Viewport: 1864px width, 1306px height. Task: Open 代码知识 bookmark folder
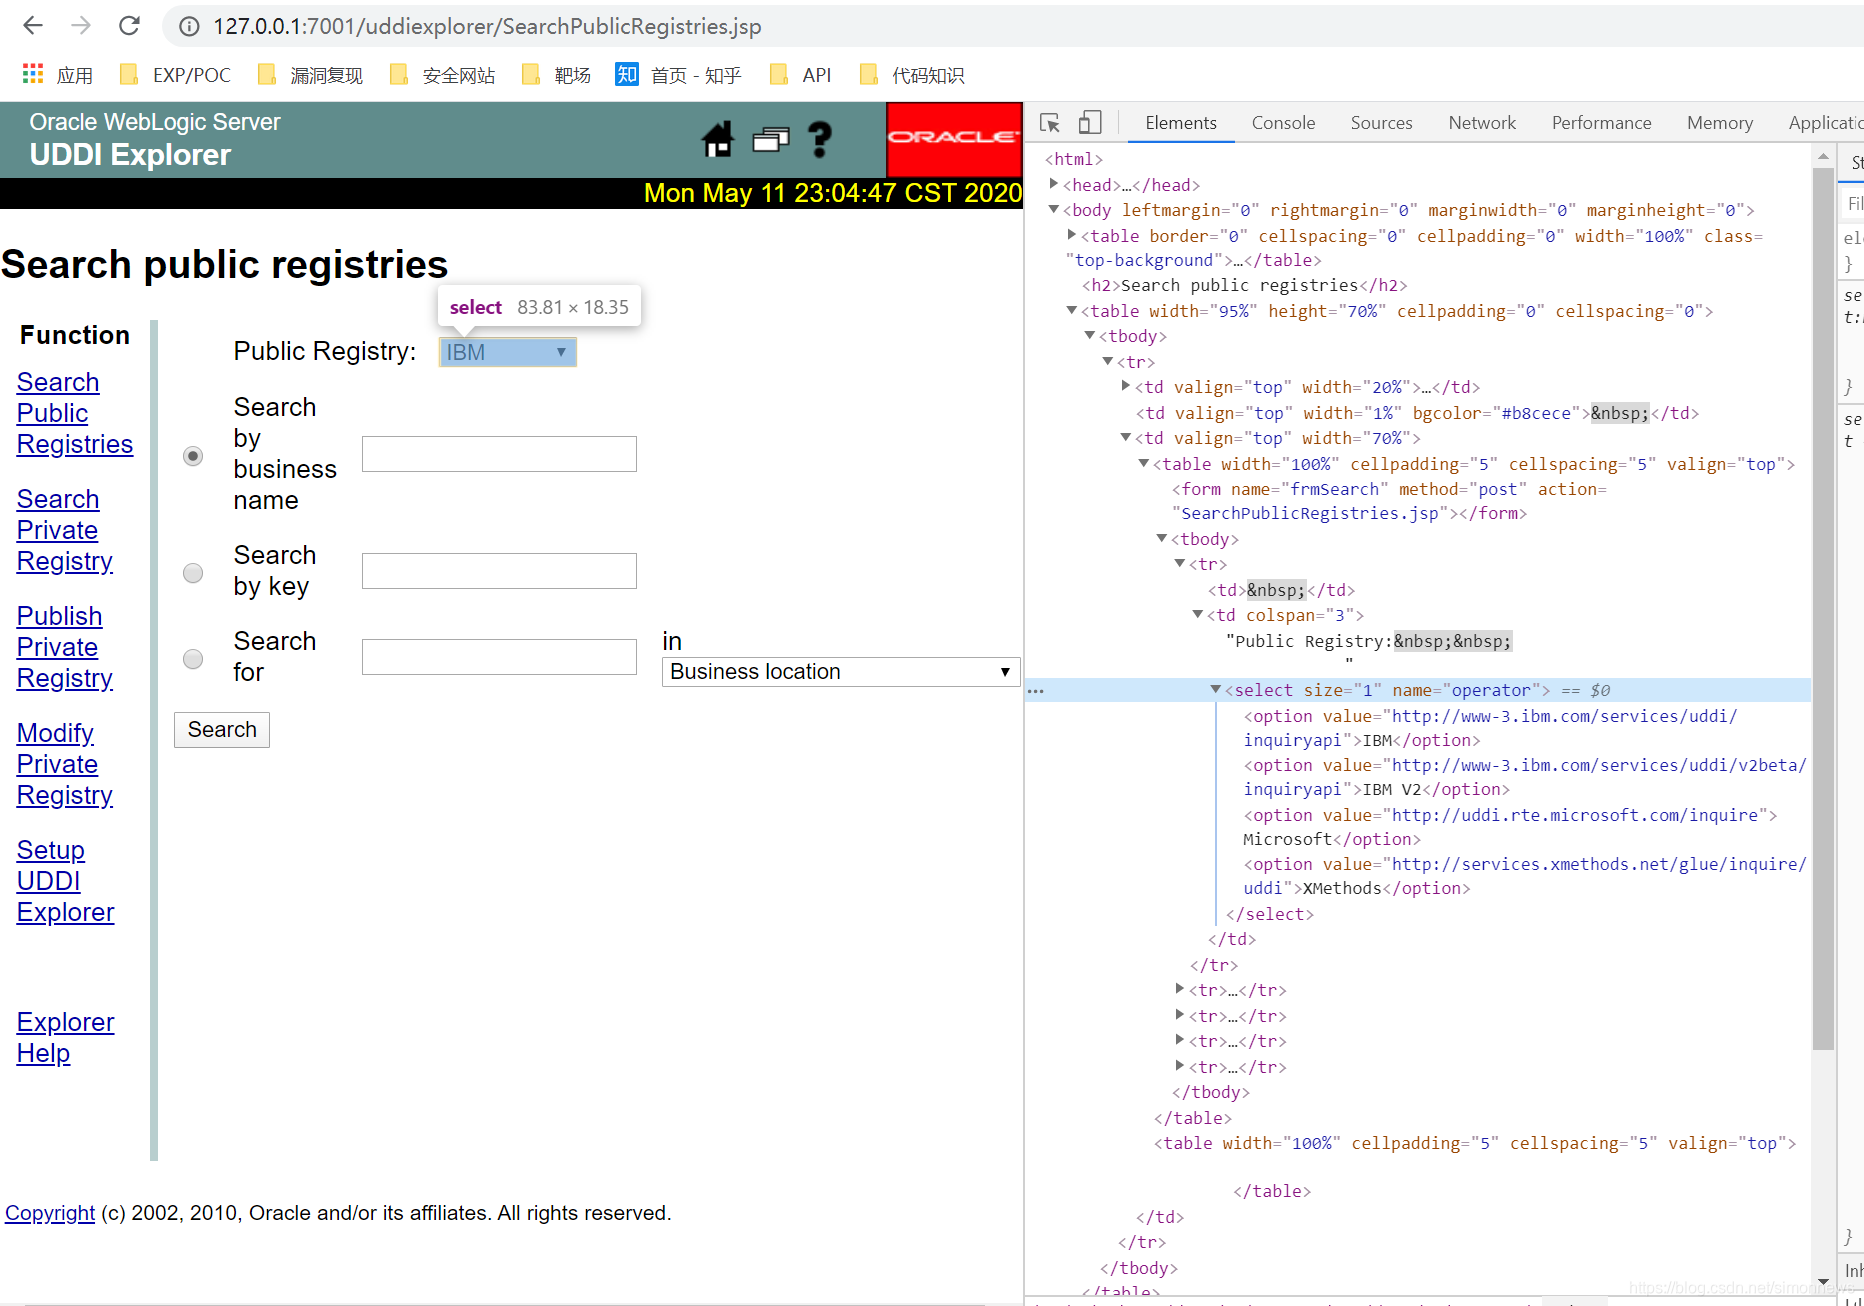coord(912,75)
